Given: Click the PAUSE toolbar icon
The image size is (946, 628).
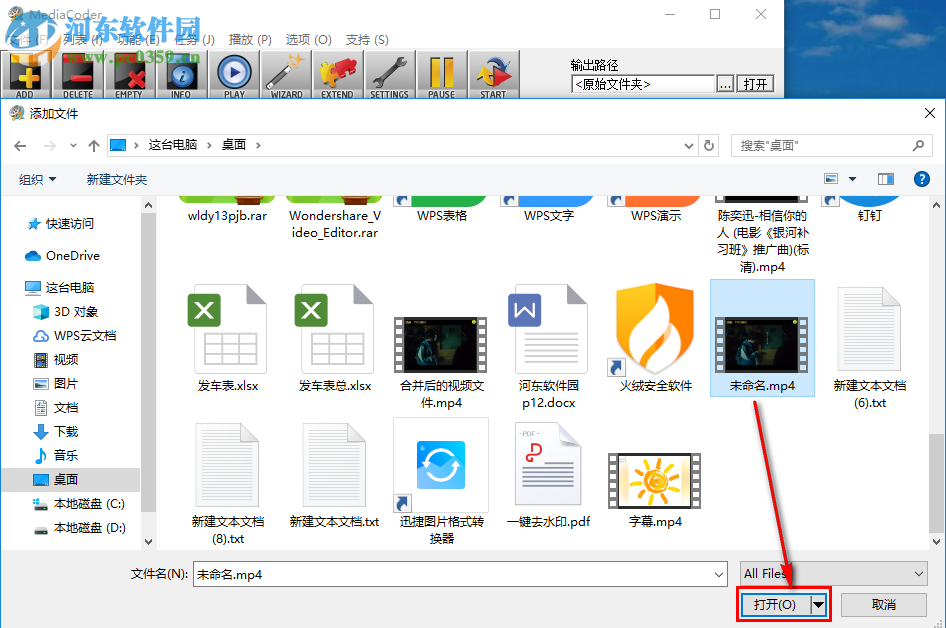Looking at the screenshot, I should pos(441,74).
